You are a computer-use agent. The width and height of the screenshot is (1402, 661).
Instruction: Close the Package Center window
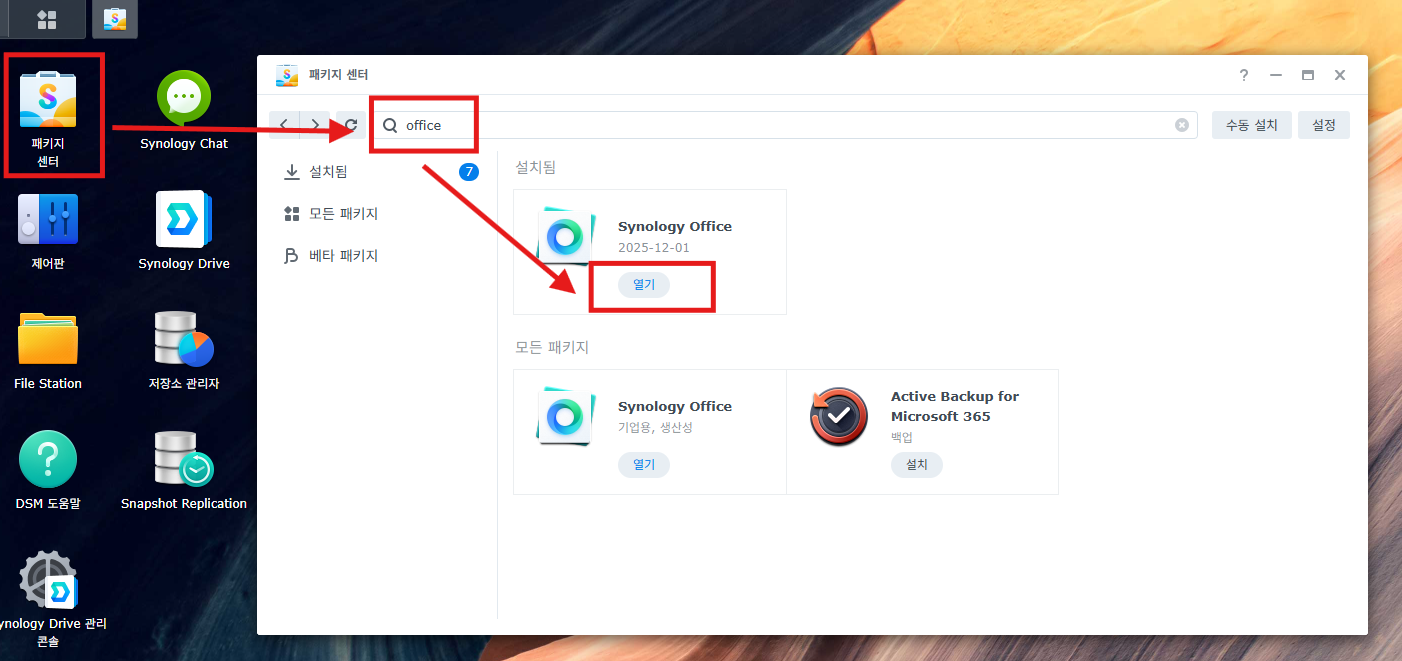pos(1340,75)
